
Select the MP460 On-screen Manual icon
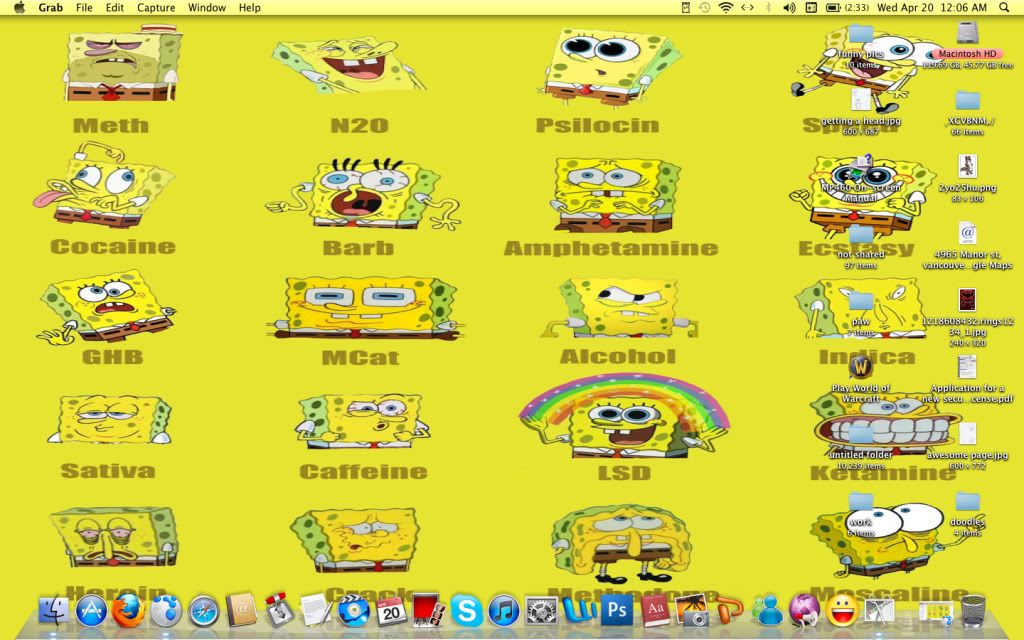(861, 167)
